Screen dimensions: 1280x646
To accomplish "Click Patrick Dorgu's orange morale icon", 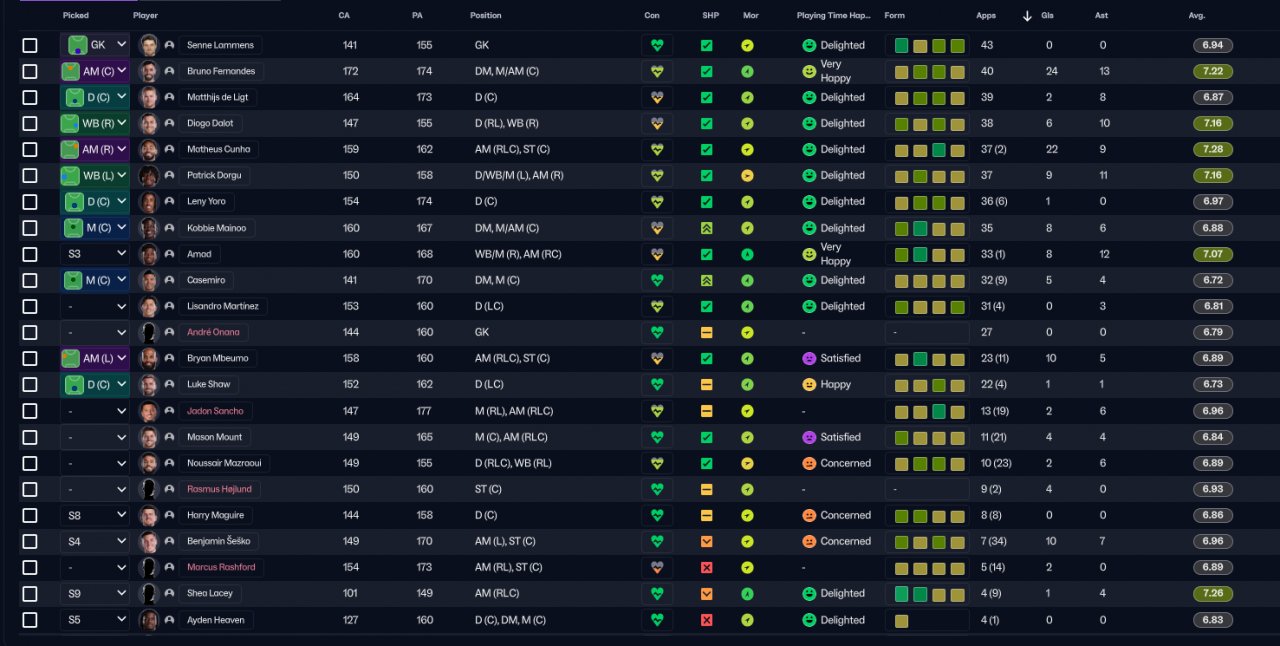I will click(x=747, y=176).
